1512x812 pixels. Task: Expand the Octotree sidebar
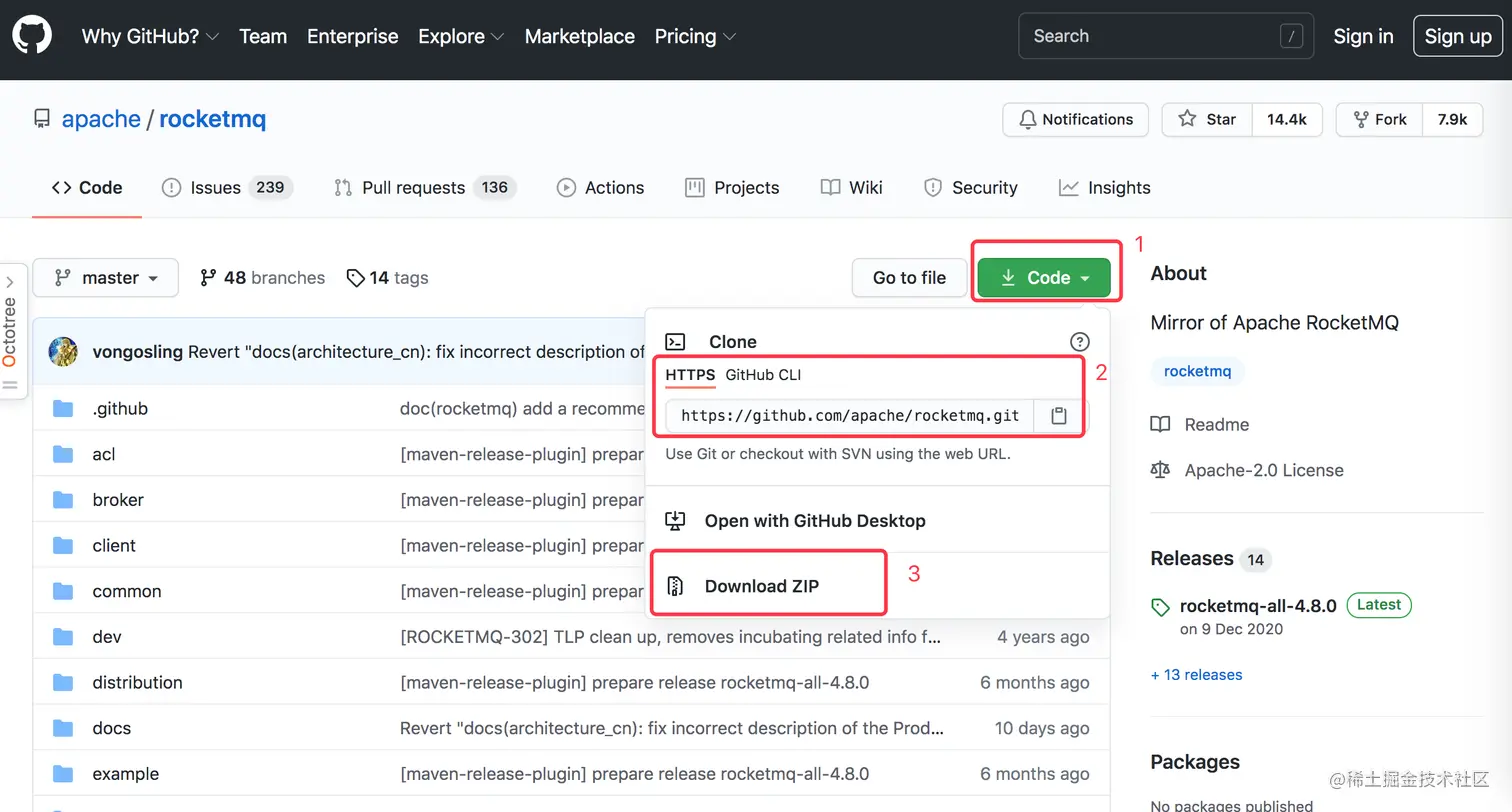(10, 282)
